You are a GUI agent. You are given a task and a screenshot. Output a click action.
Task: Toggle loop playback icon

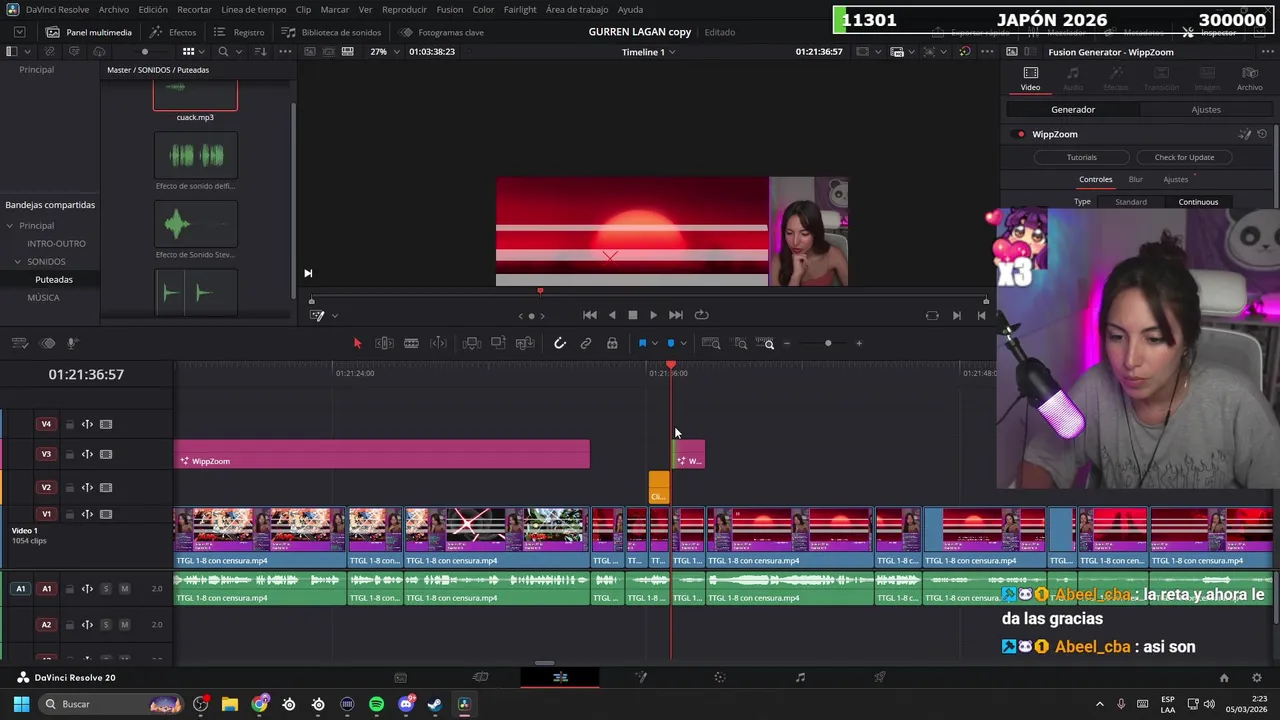pyautogui.click(x=702, y=315)
